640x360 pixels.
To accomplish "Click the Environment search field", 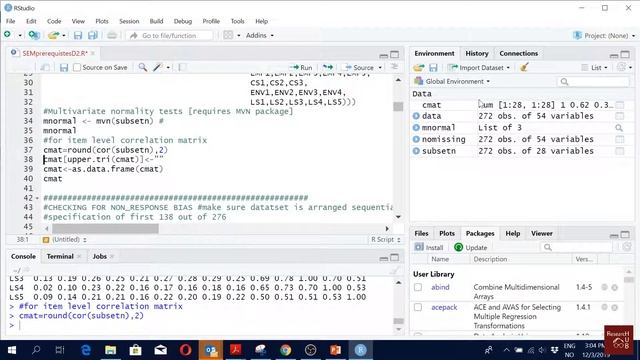I will (x=593, y=82).
